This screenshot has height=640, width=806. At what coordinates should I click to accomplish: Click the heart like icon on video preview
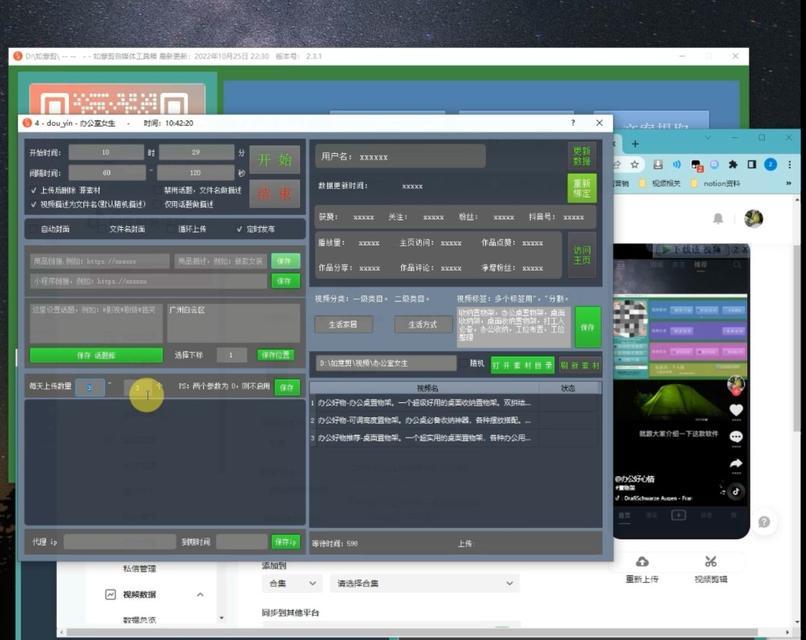click(736, 410)
